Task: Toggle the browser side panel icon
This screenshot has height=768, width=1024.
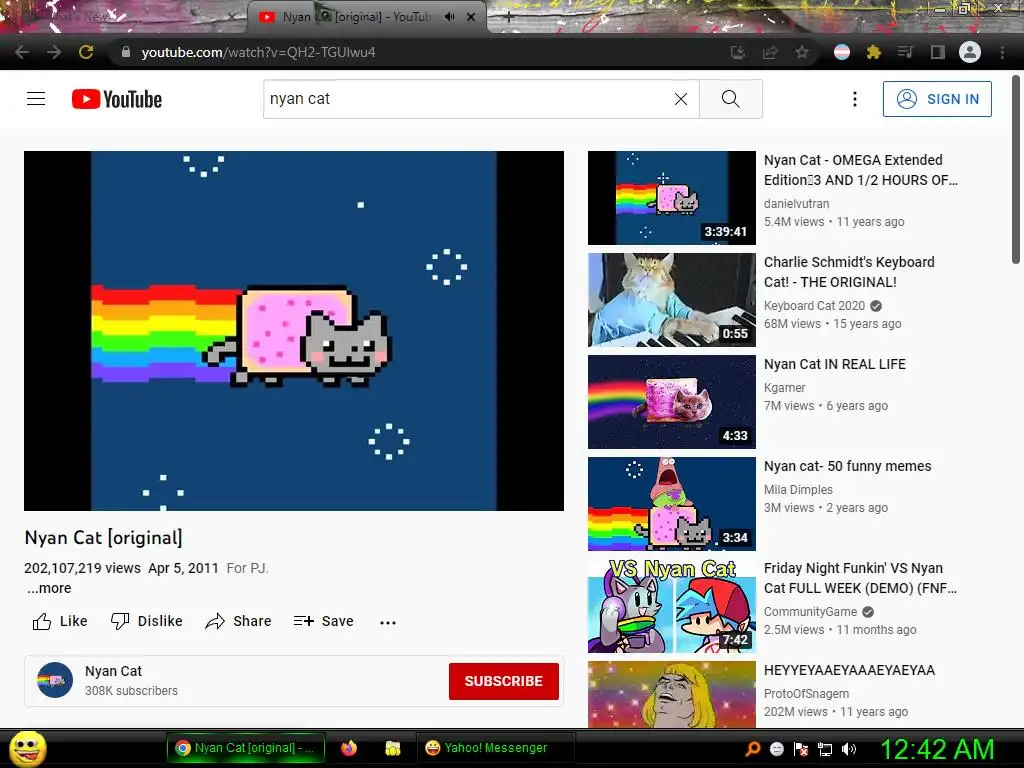Action: [938, 52]
